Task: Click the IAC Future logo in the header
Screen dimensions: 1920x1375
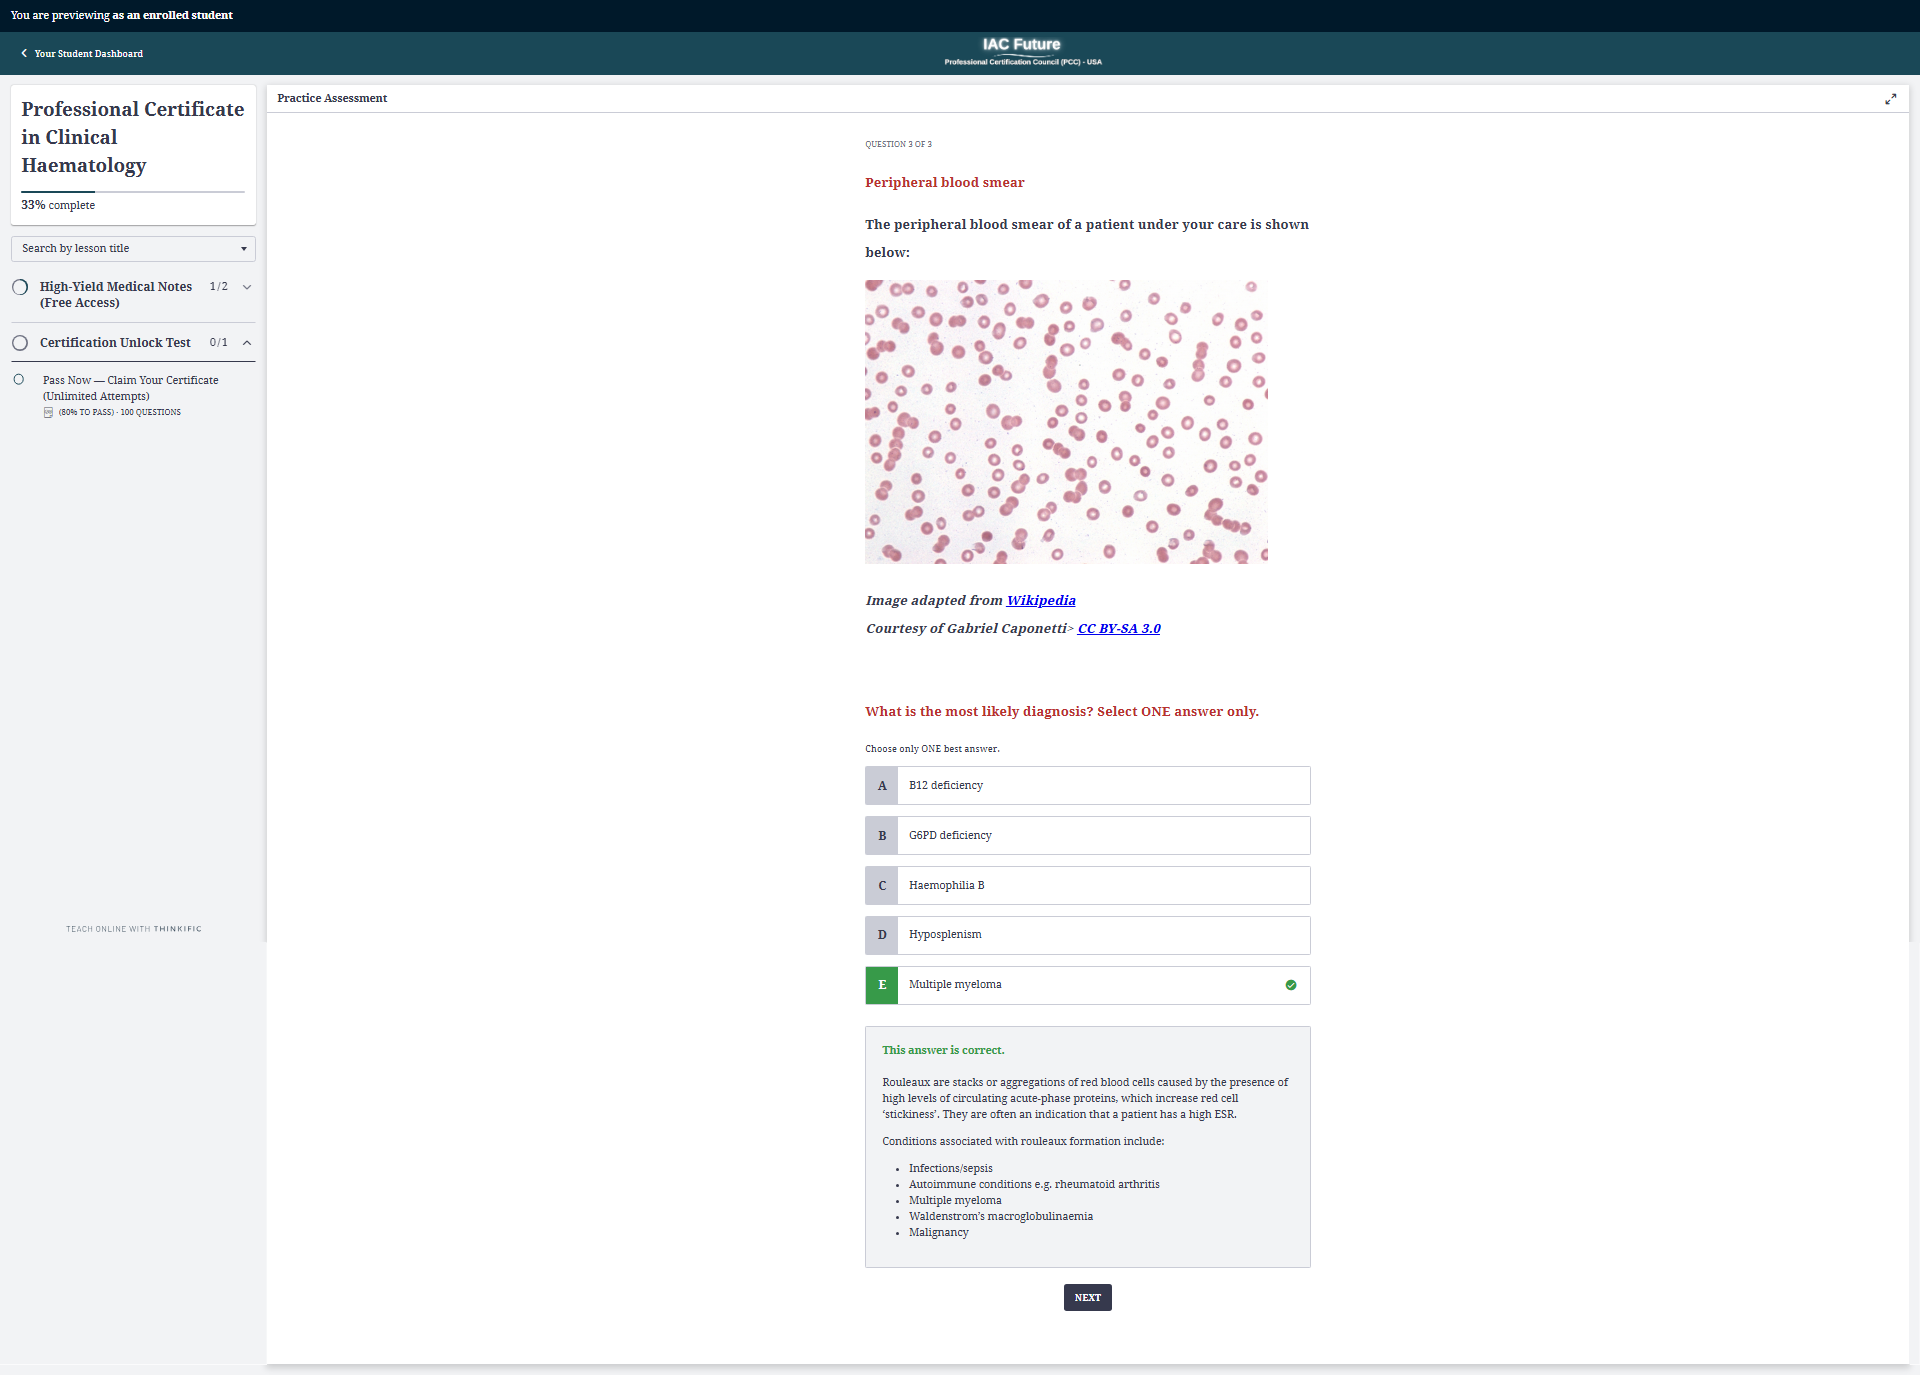Action: pyautogui.click(x=1022, y=51)
